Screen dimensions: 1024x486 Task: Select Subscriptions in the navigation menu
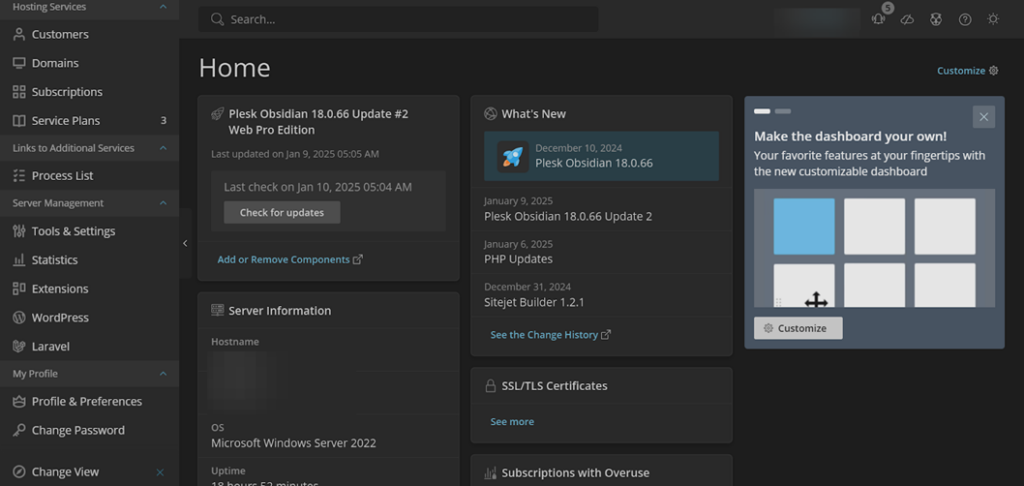coord(67,92)
